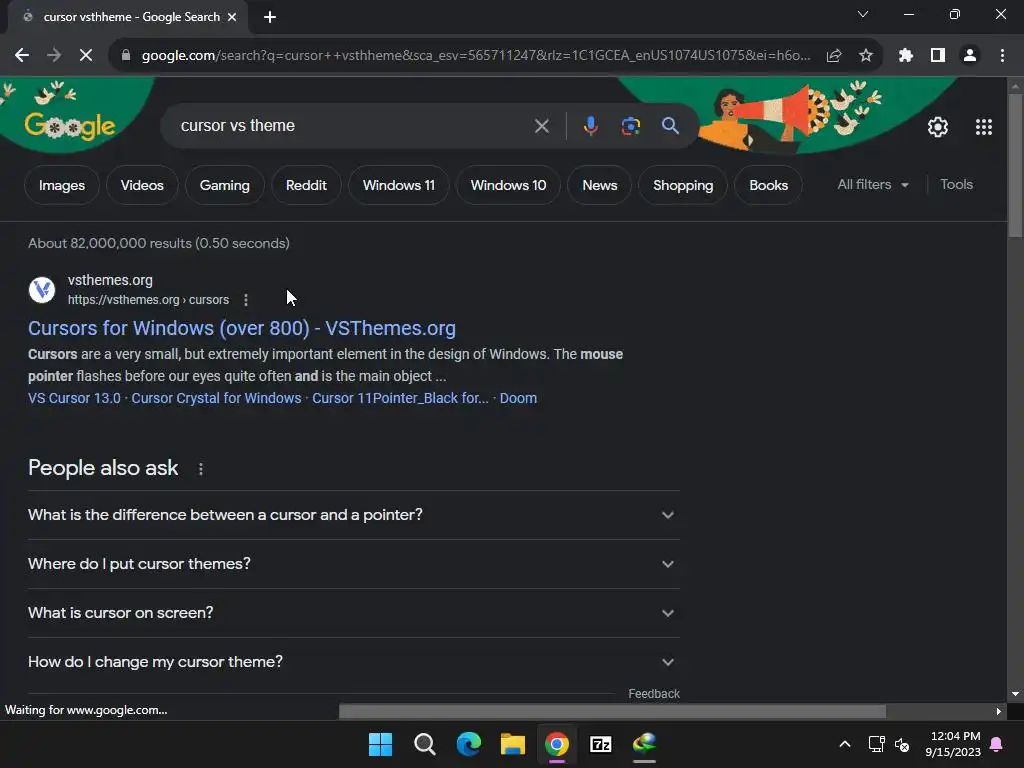The width and height of the screenshot is (1024, 768).
Task: Select the Windows 10 filter chip
Action: click(x=508, y=185)
